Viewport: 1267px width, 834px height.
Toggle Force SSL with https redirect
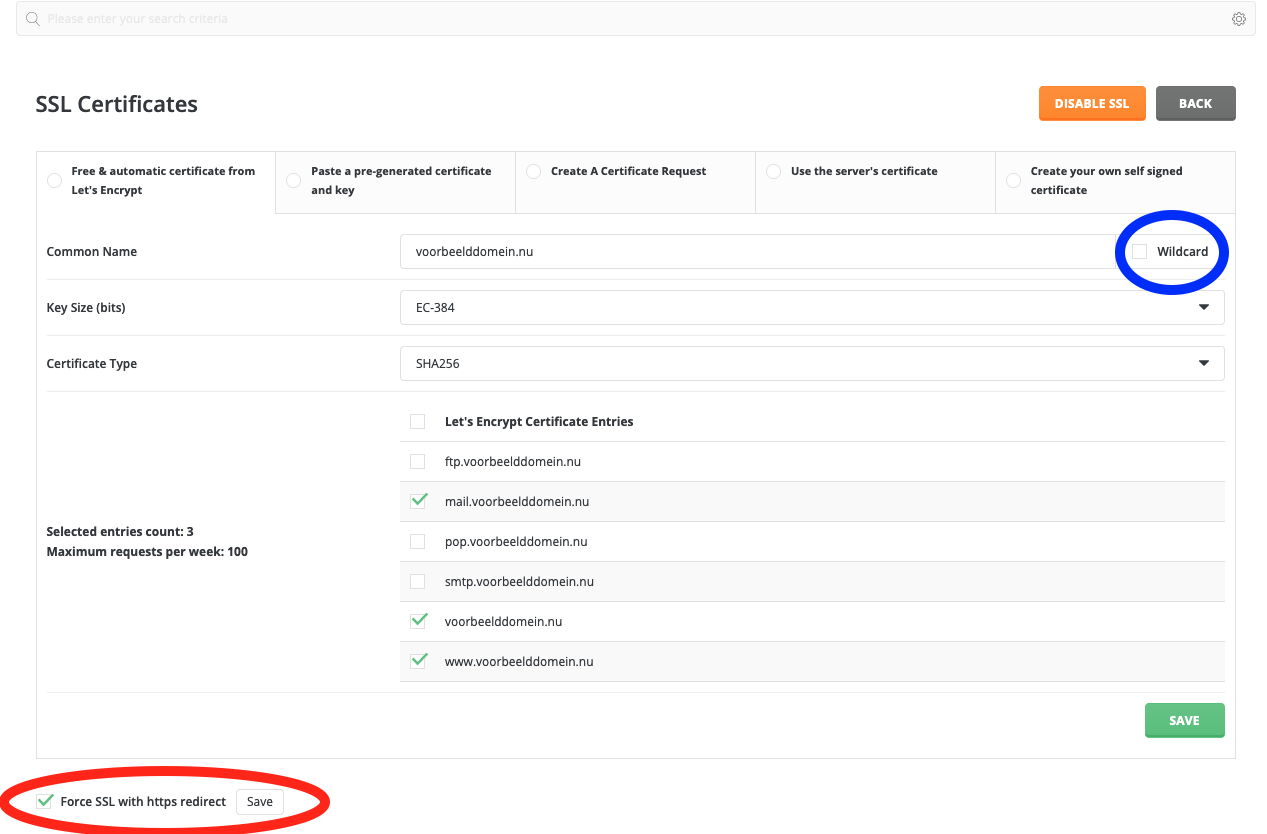pos(44,801)
